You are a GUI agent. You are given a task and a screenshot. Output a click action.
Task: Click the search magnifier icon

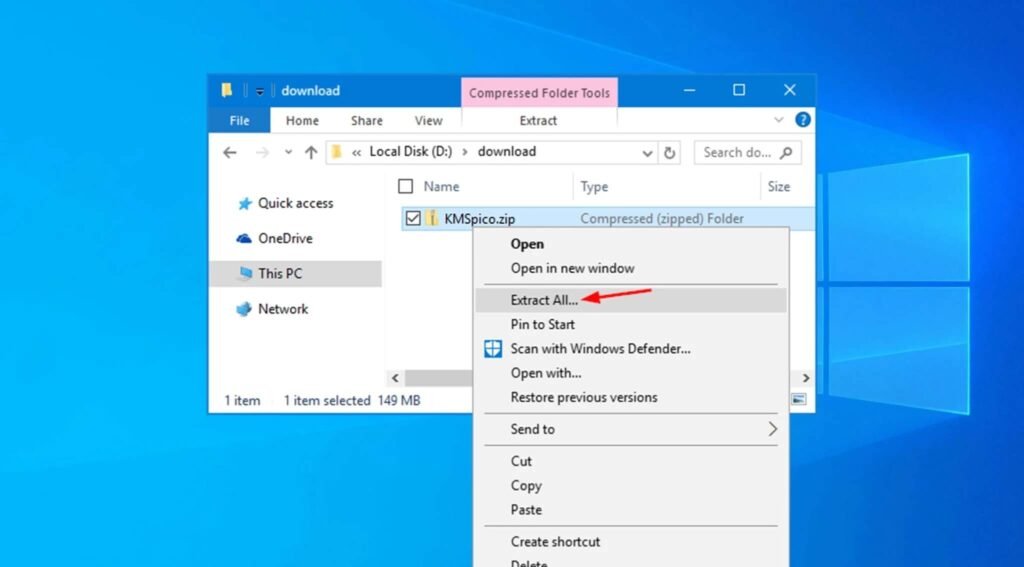(786, 152)
